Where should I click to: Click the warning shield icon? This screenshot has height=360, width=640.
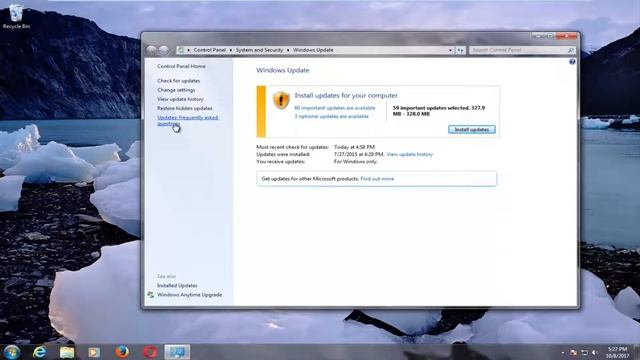coord(281,100)
